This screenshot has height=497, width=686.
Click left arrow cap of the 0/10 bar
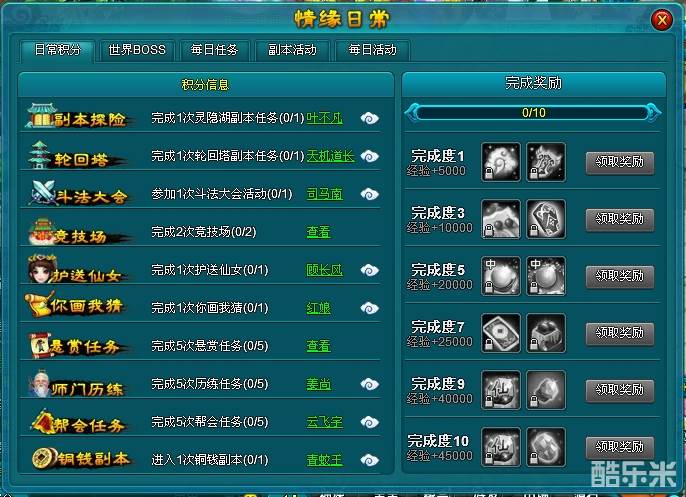[412, 113]
